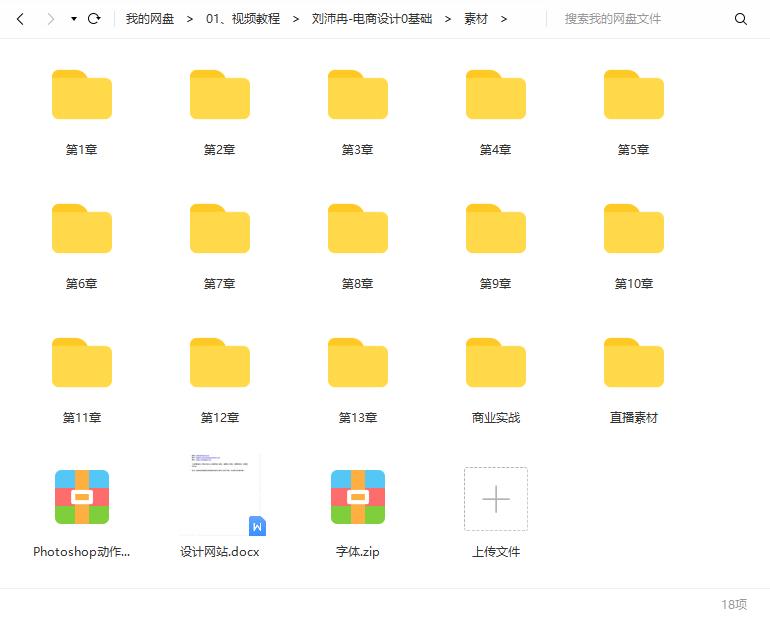Select the 字体.zip archive
770x621 pixels.
[358, 498]
